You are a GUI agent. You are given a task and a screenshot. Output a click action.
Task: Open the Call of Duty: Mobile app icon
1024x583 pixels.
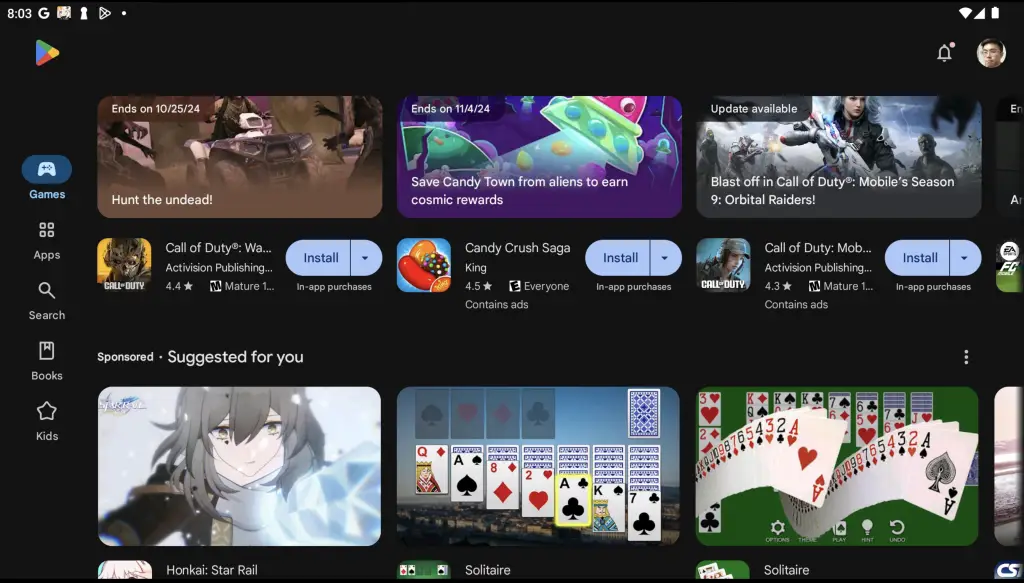pyautogui.click(x=723, y=265)
